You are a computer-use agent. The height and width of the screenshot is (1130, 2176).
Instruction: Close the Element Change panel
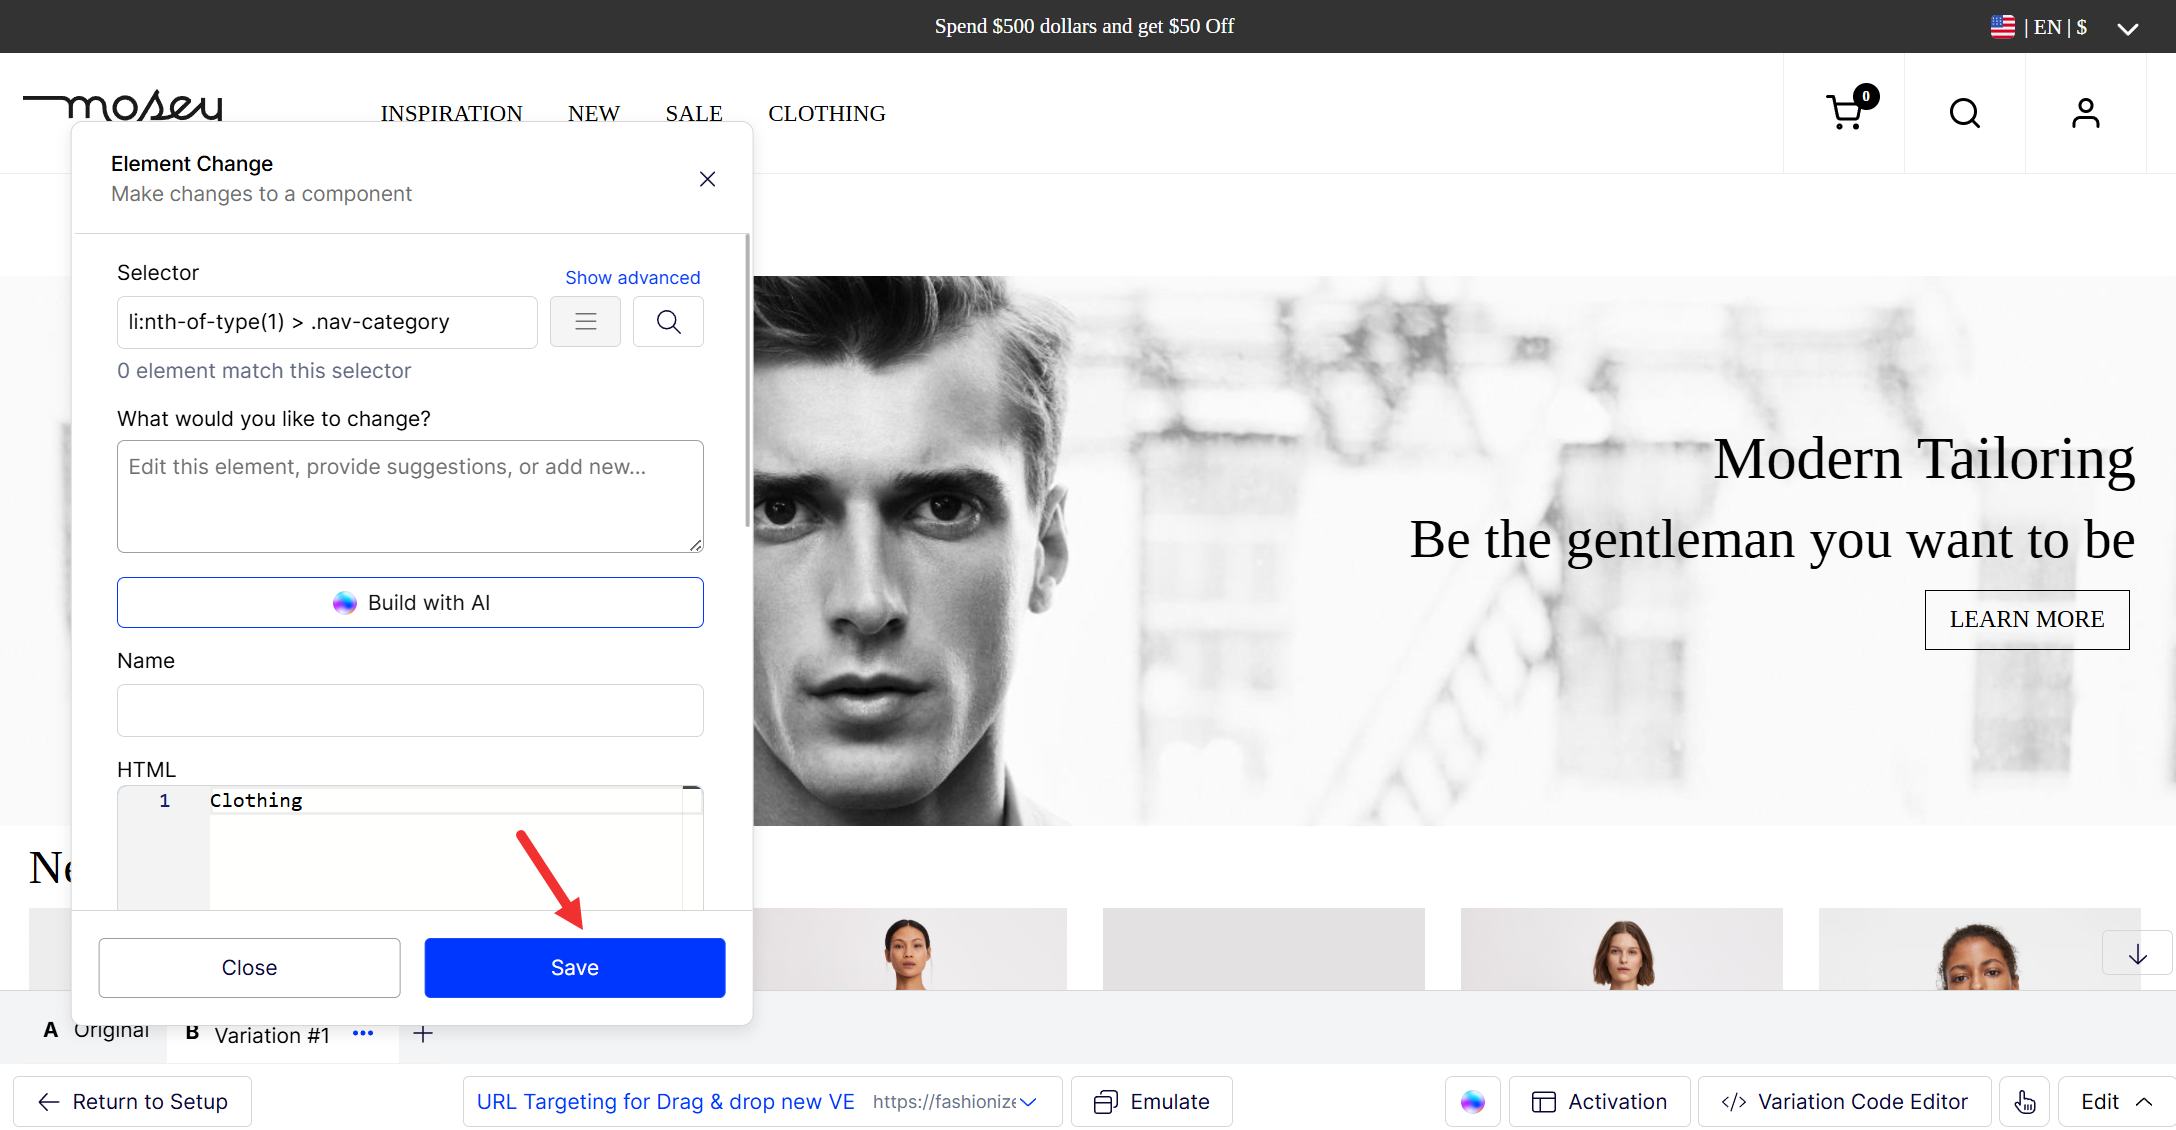[x=707, y=179]
